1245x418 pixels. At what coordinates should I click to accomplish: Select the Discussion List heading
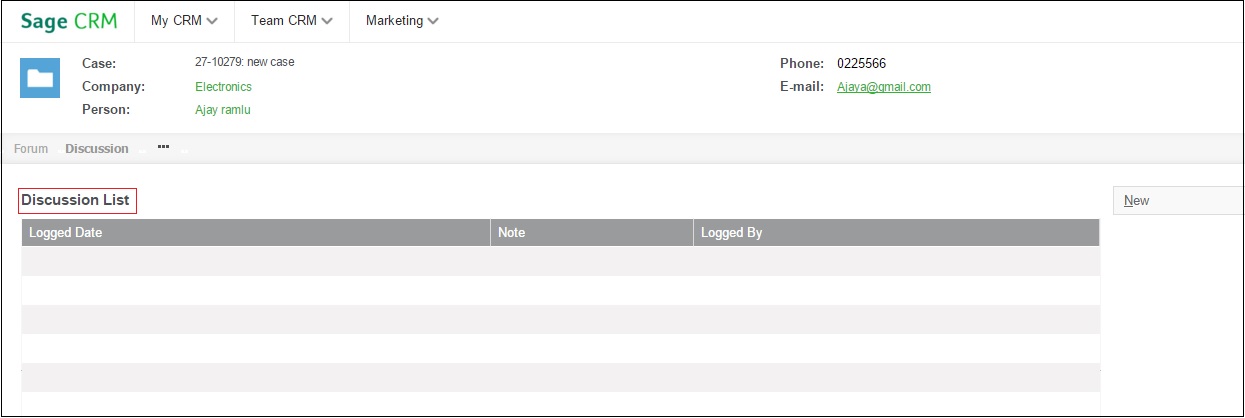tap(76, 200)
